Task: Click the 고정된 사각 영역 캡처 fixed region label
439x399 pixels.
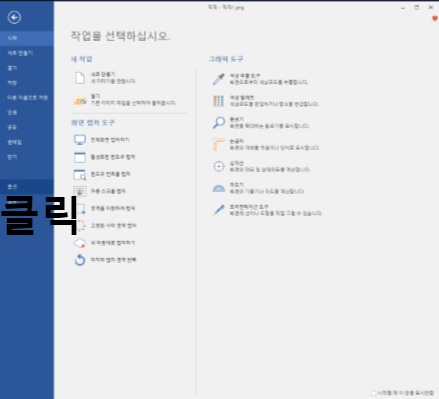Action: (114, 226)
